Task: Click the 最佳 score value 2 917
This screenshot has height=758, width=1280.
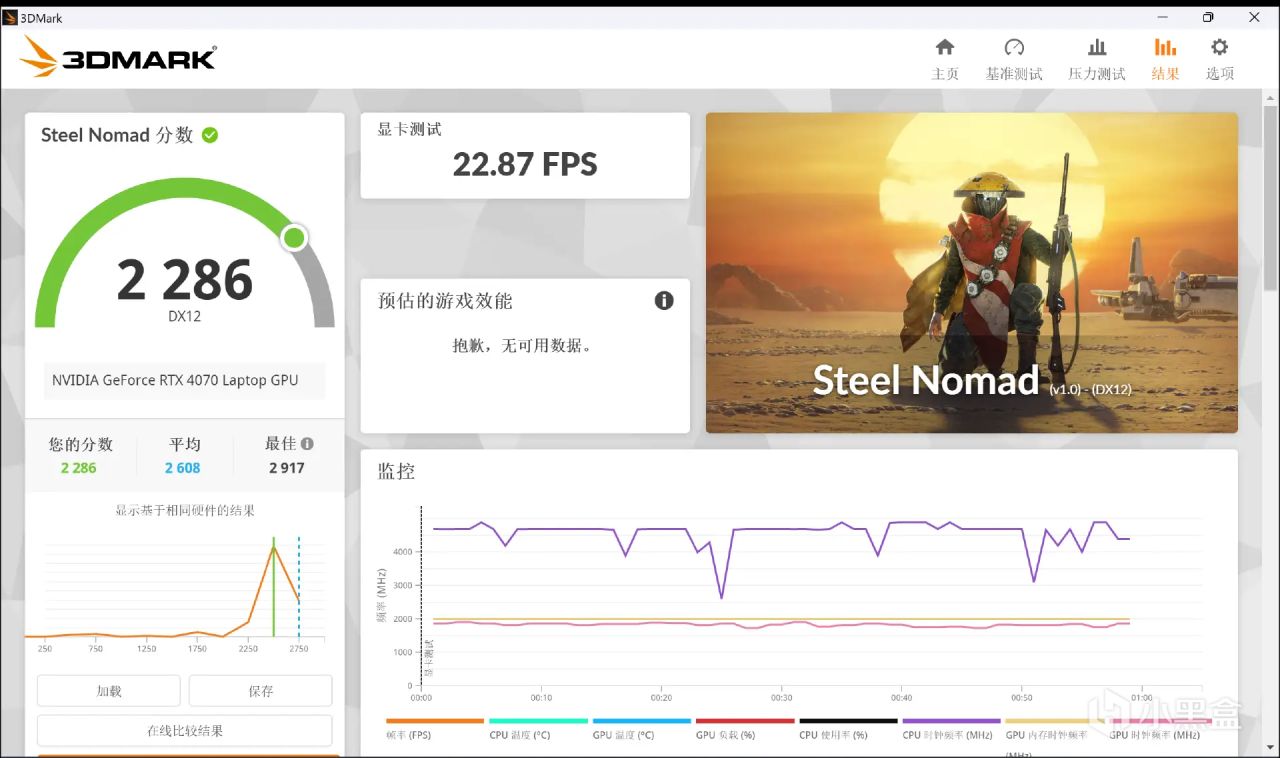Action: tap(287, 468)
